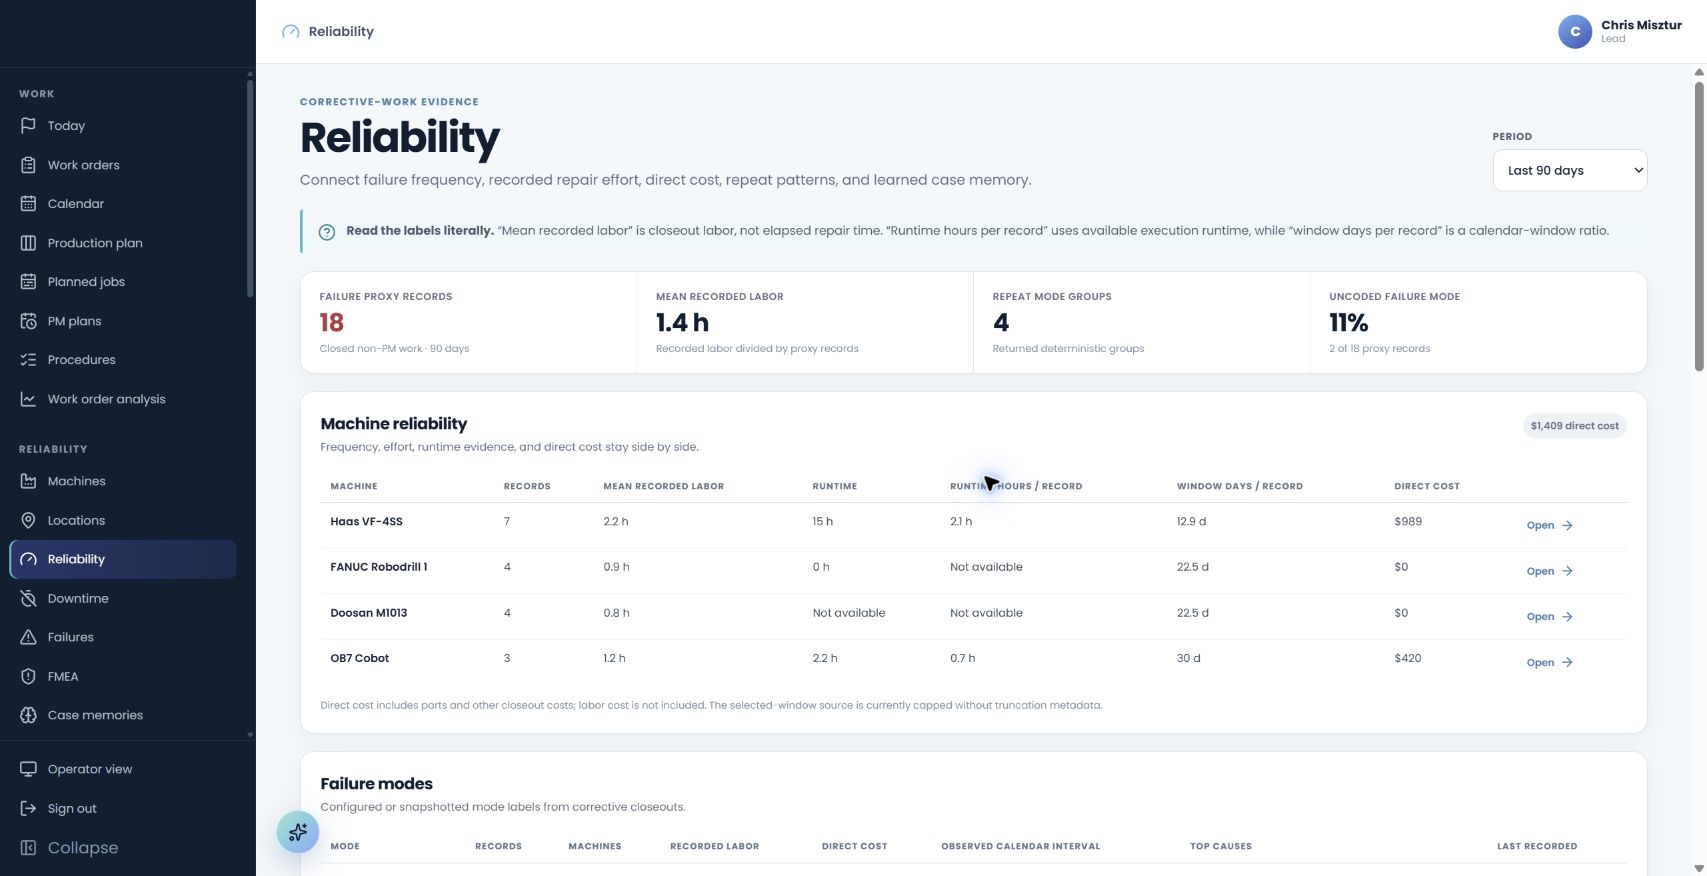This screenshot has height=876, width=1707.
Task: Click the Chris Misztur profile name
Action: tap(1641, 25)
